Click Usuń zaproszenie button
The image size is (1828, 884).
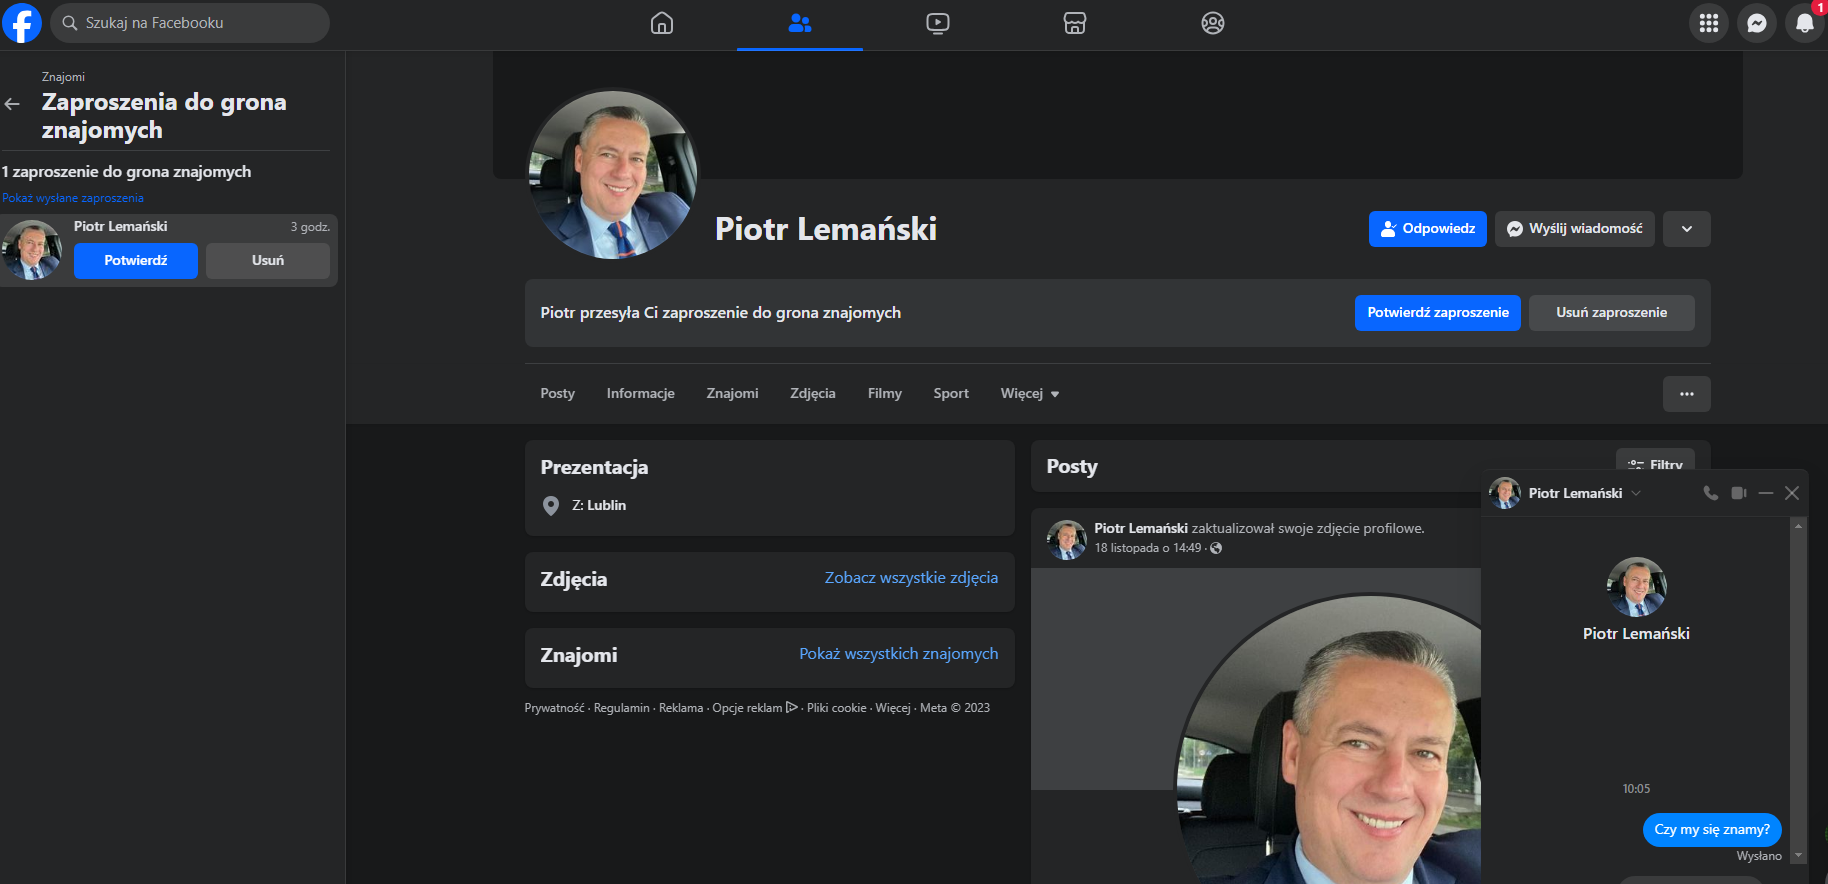[x=1612, y=313]
